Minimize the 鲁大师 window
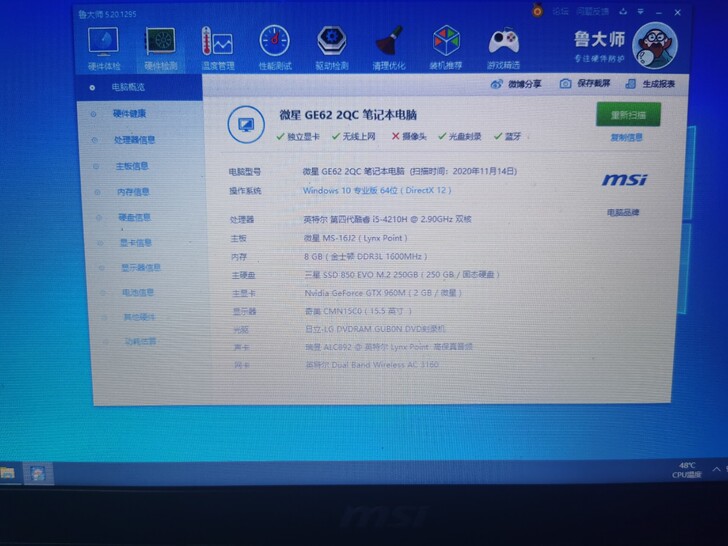This screenshot has height=546, width=728. click(x=659, y=13)
